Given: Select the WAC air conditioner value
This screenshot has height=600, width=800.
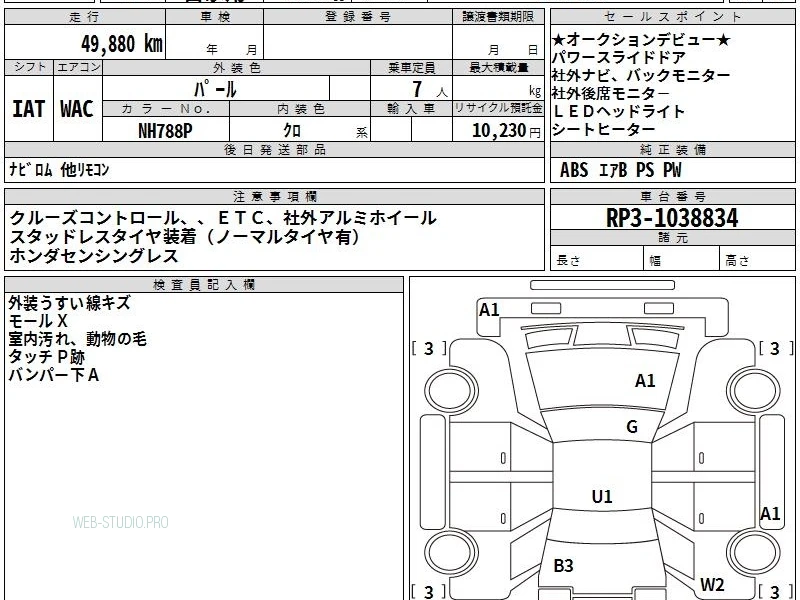Looking at the screenshot, I should coord(77,109).
